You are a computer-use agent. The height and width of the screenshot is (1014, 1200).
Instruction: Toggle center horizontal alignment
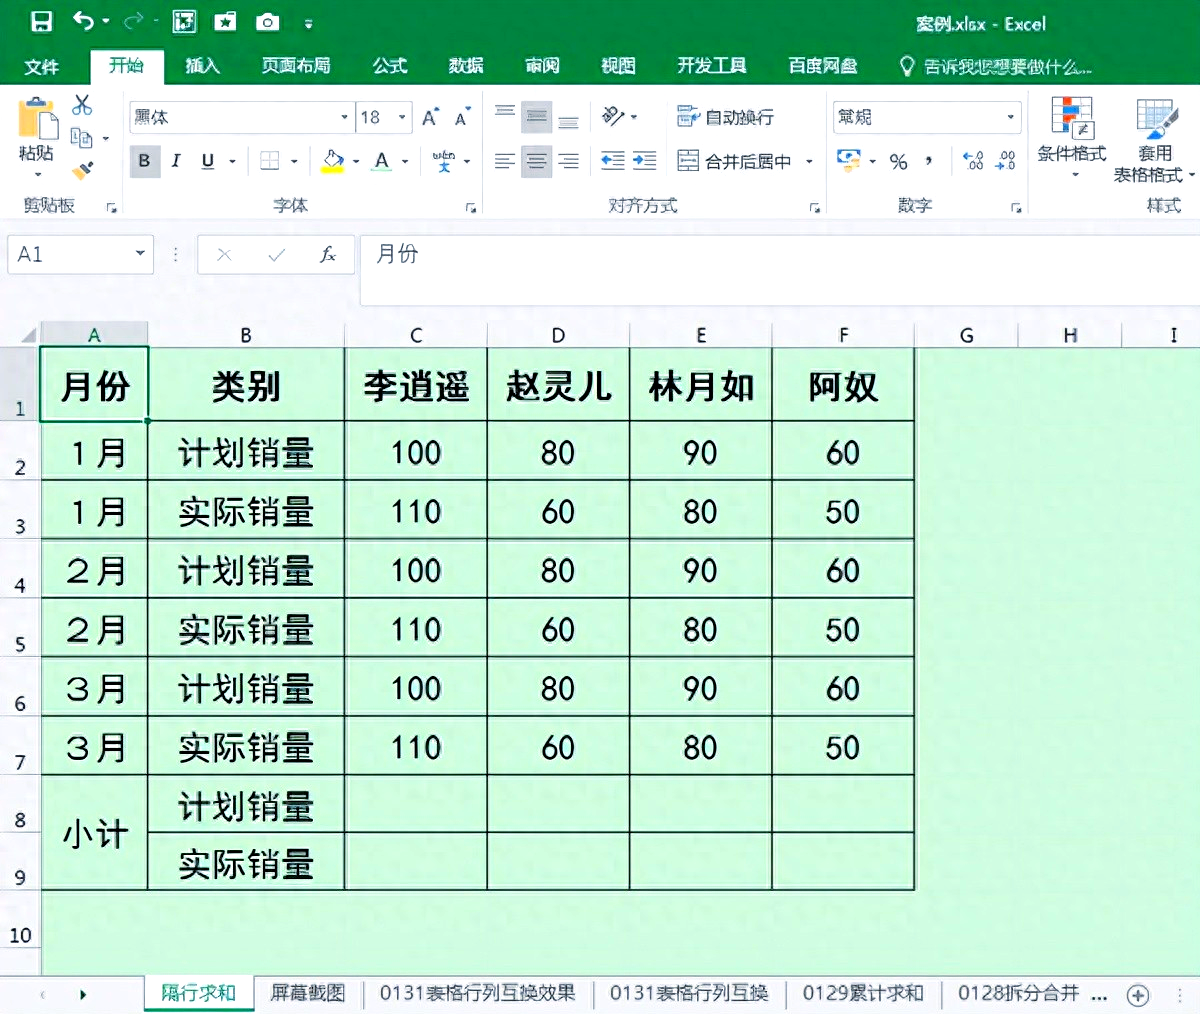pyautogui.click(x=536, y=161)
